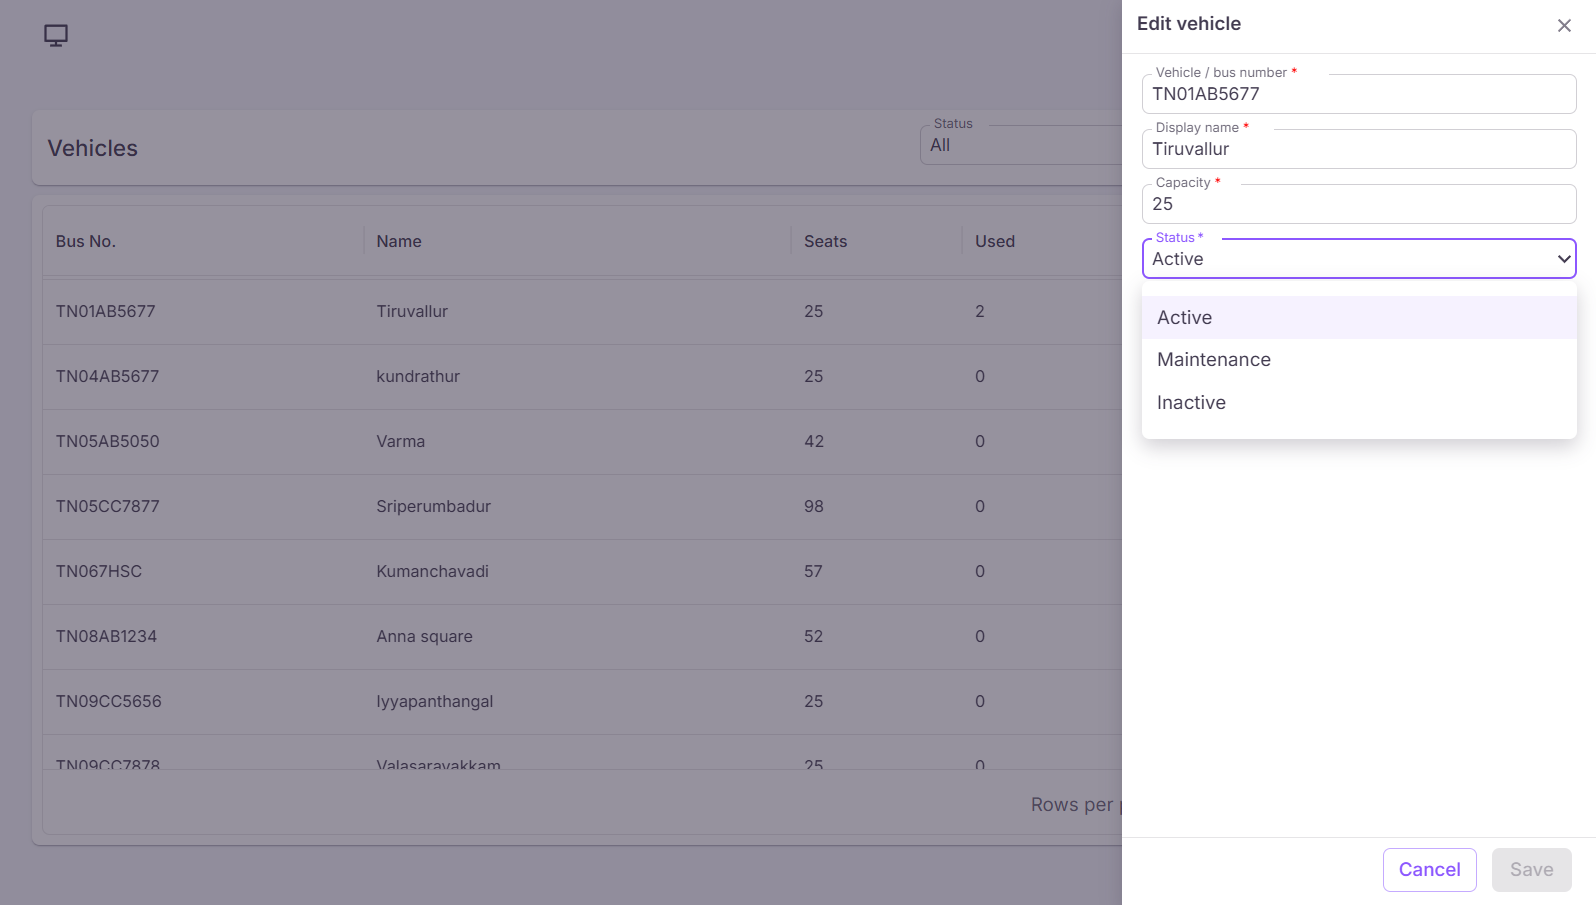Edit the Display name field Tiruvallur
Viewport: 1596px width, 905px height.
coord(1359,149)
